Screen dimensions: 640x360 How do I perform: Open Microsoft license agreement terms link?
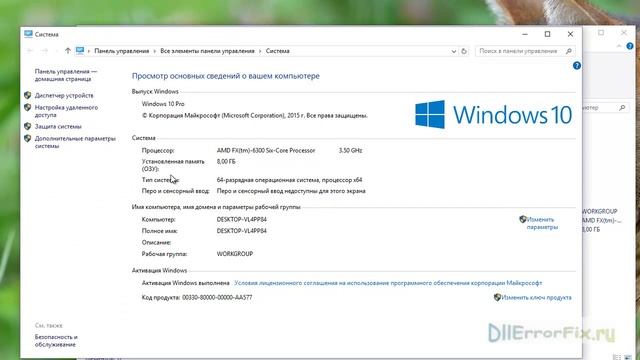(388, 283)
